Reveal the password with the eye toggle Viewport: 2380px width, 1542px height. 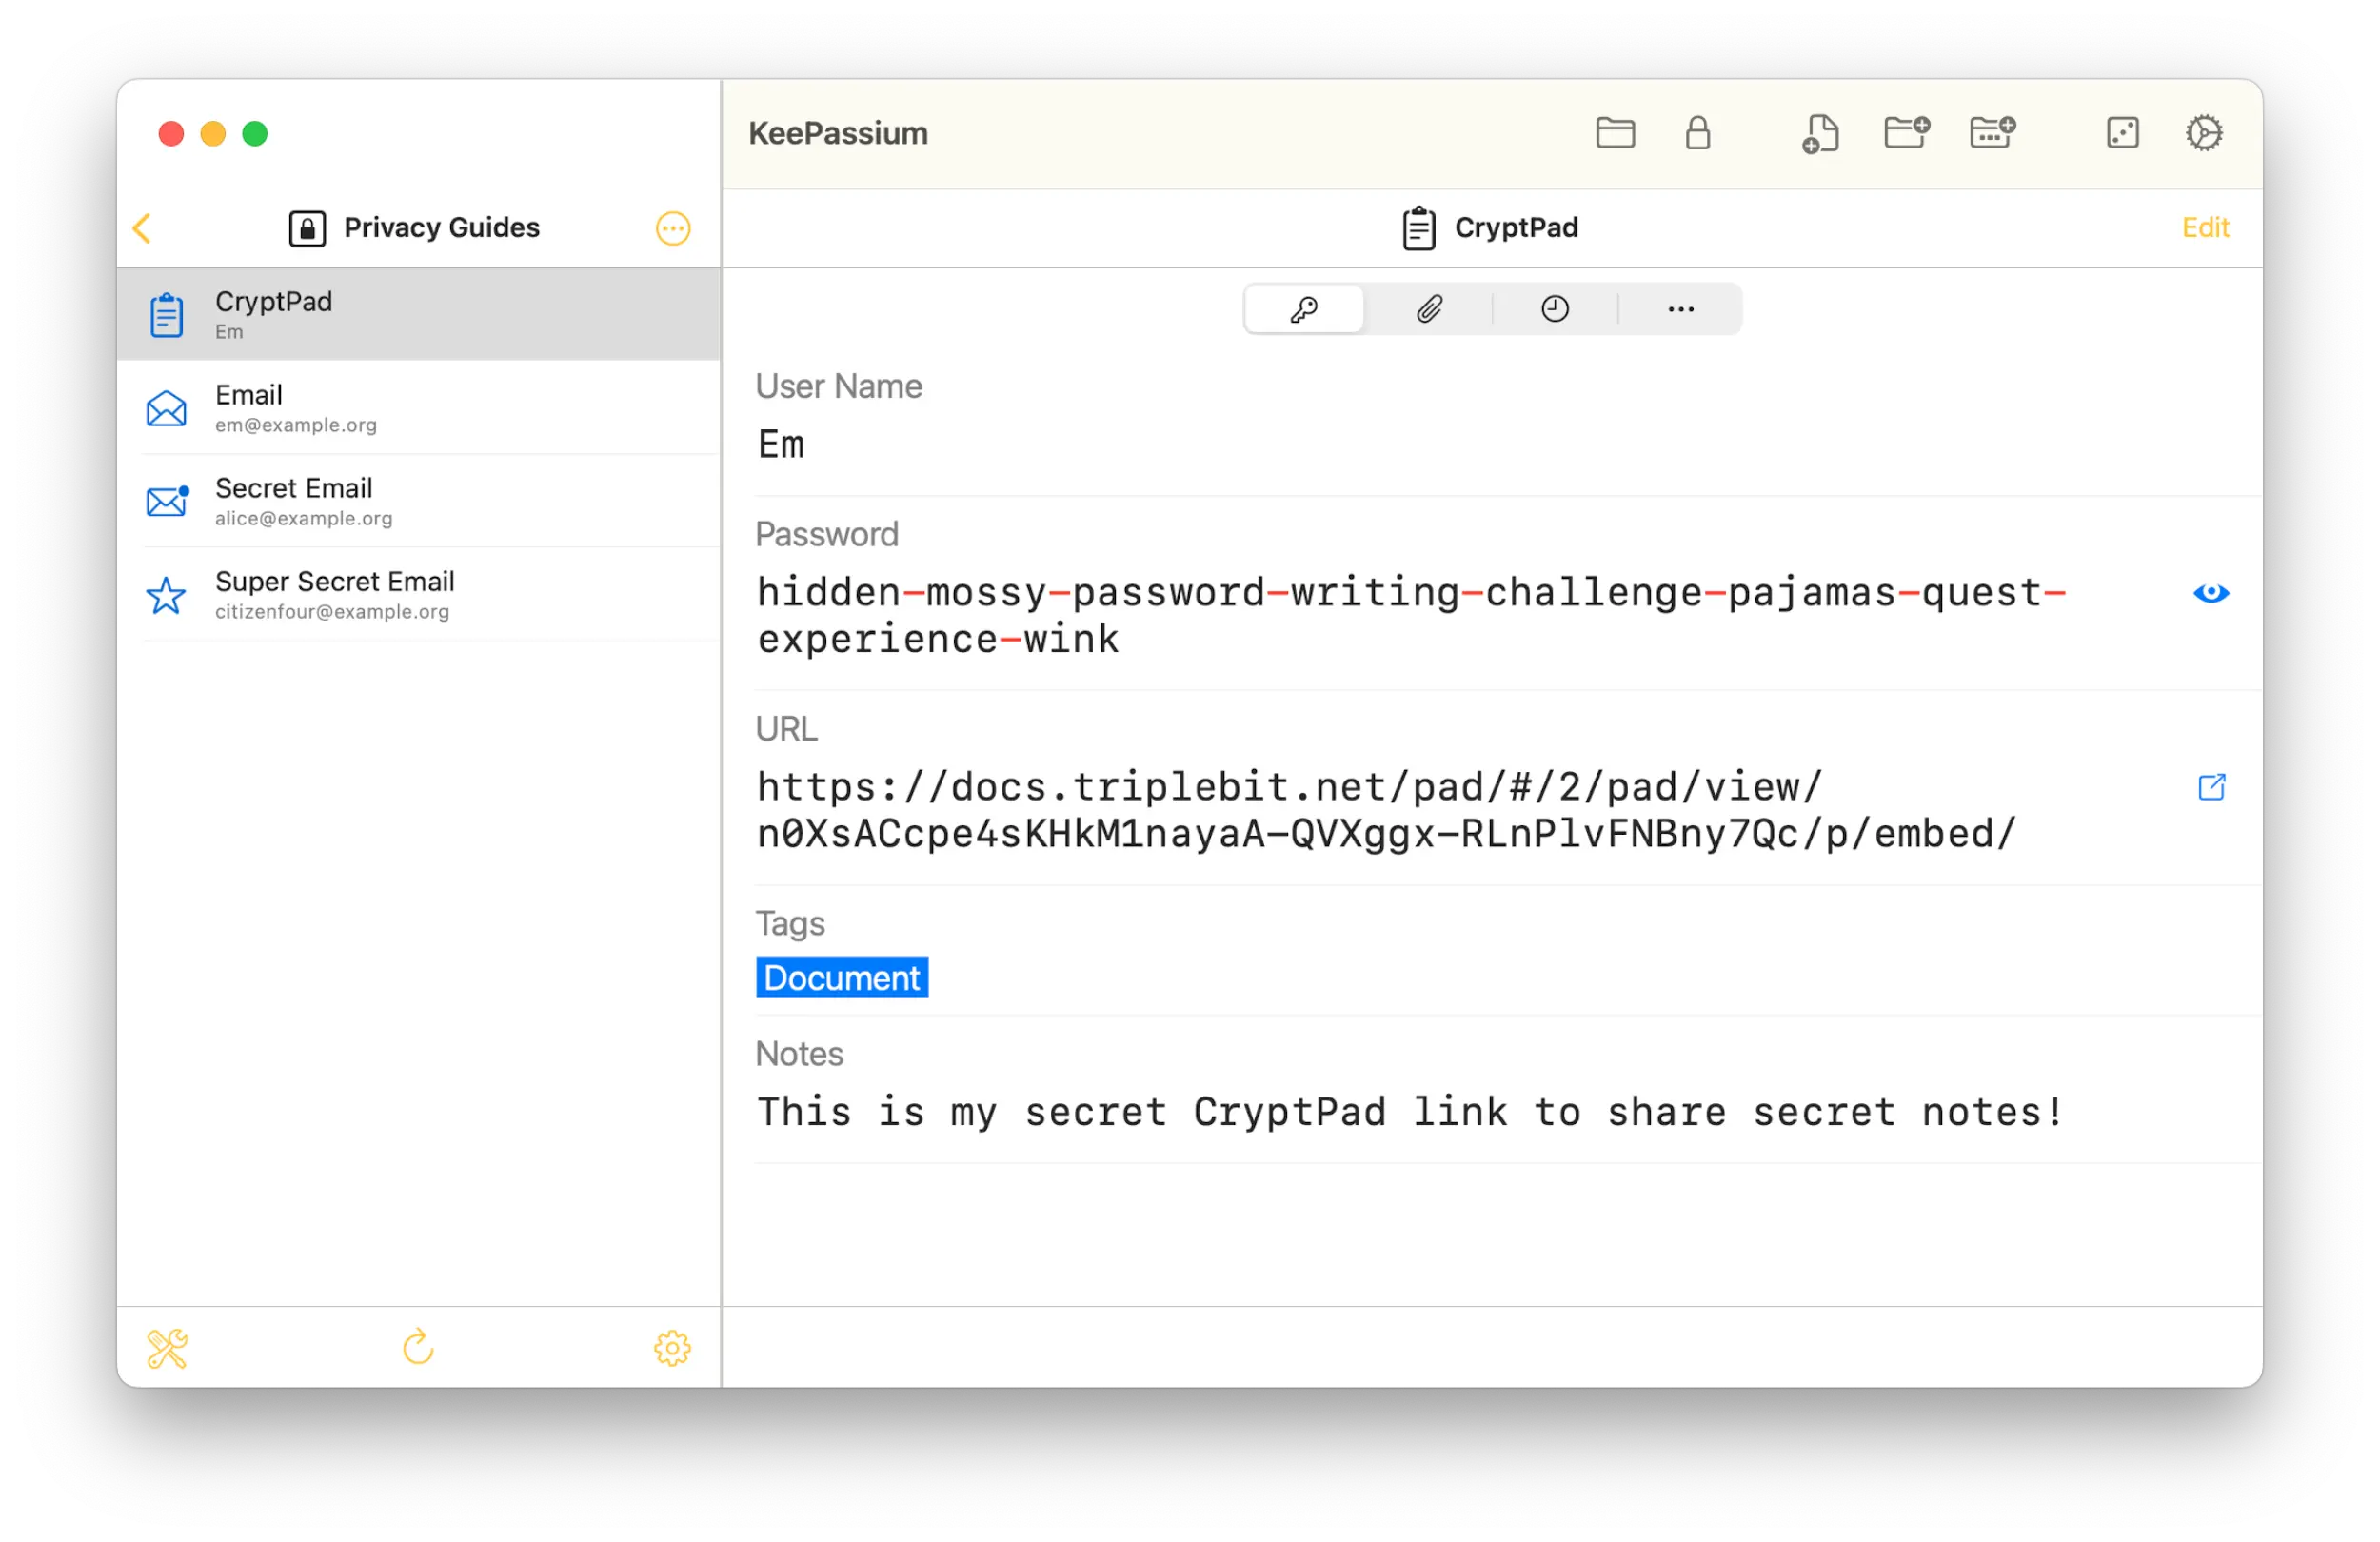point(2211,593)
